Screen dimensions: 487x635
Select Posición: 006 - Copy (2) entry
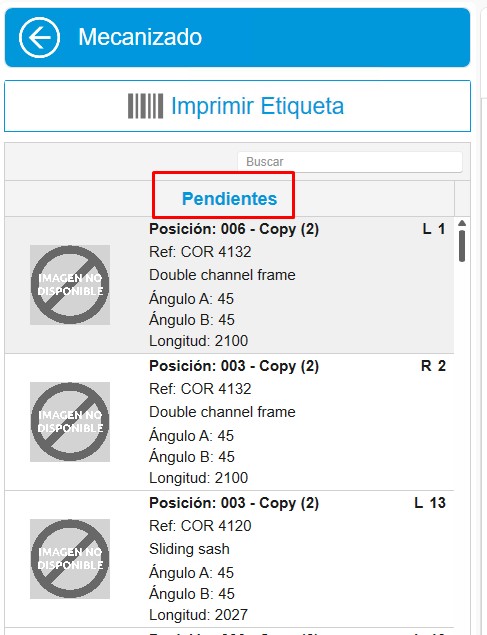tap(229, 285)
